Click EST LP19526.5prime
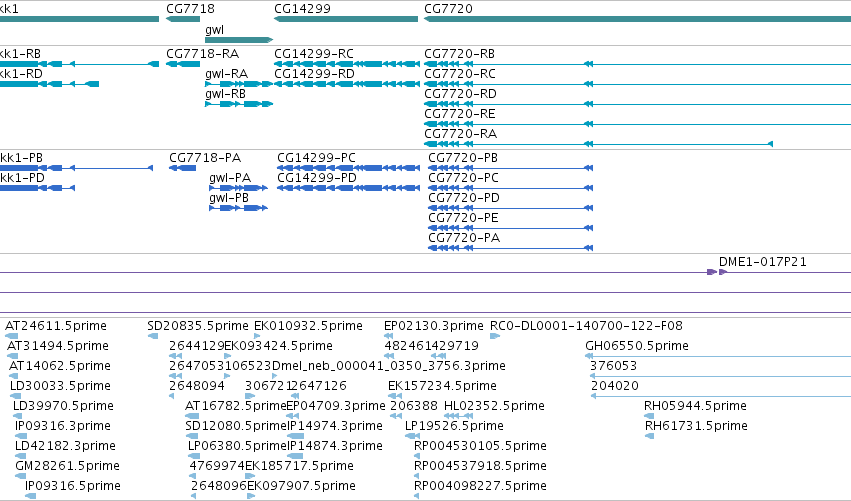851x501 pixels. [x=454, y=427]
